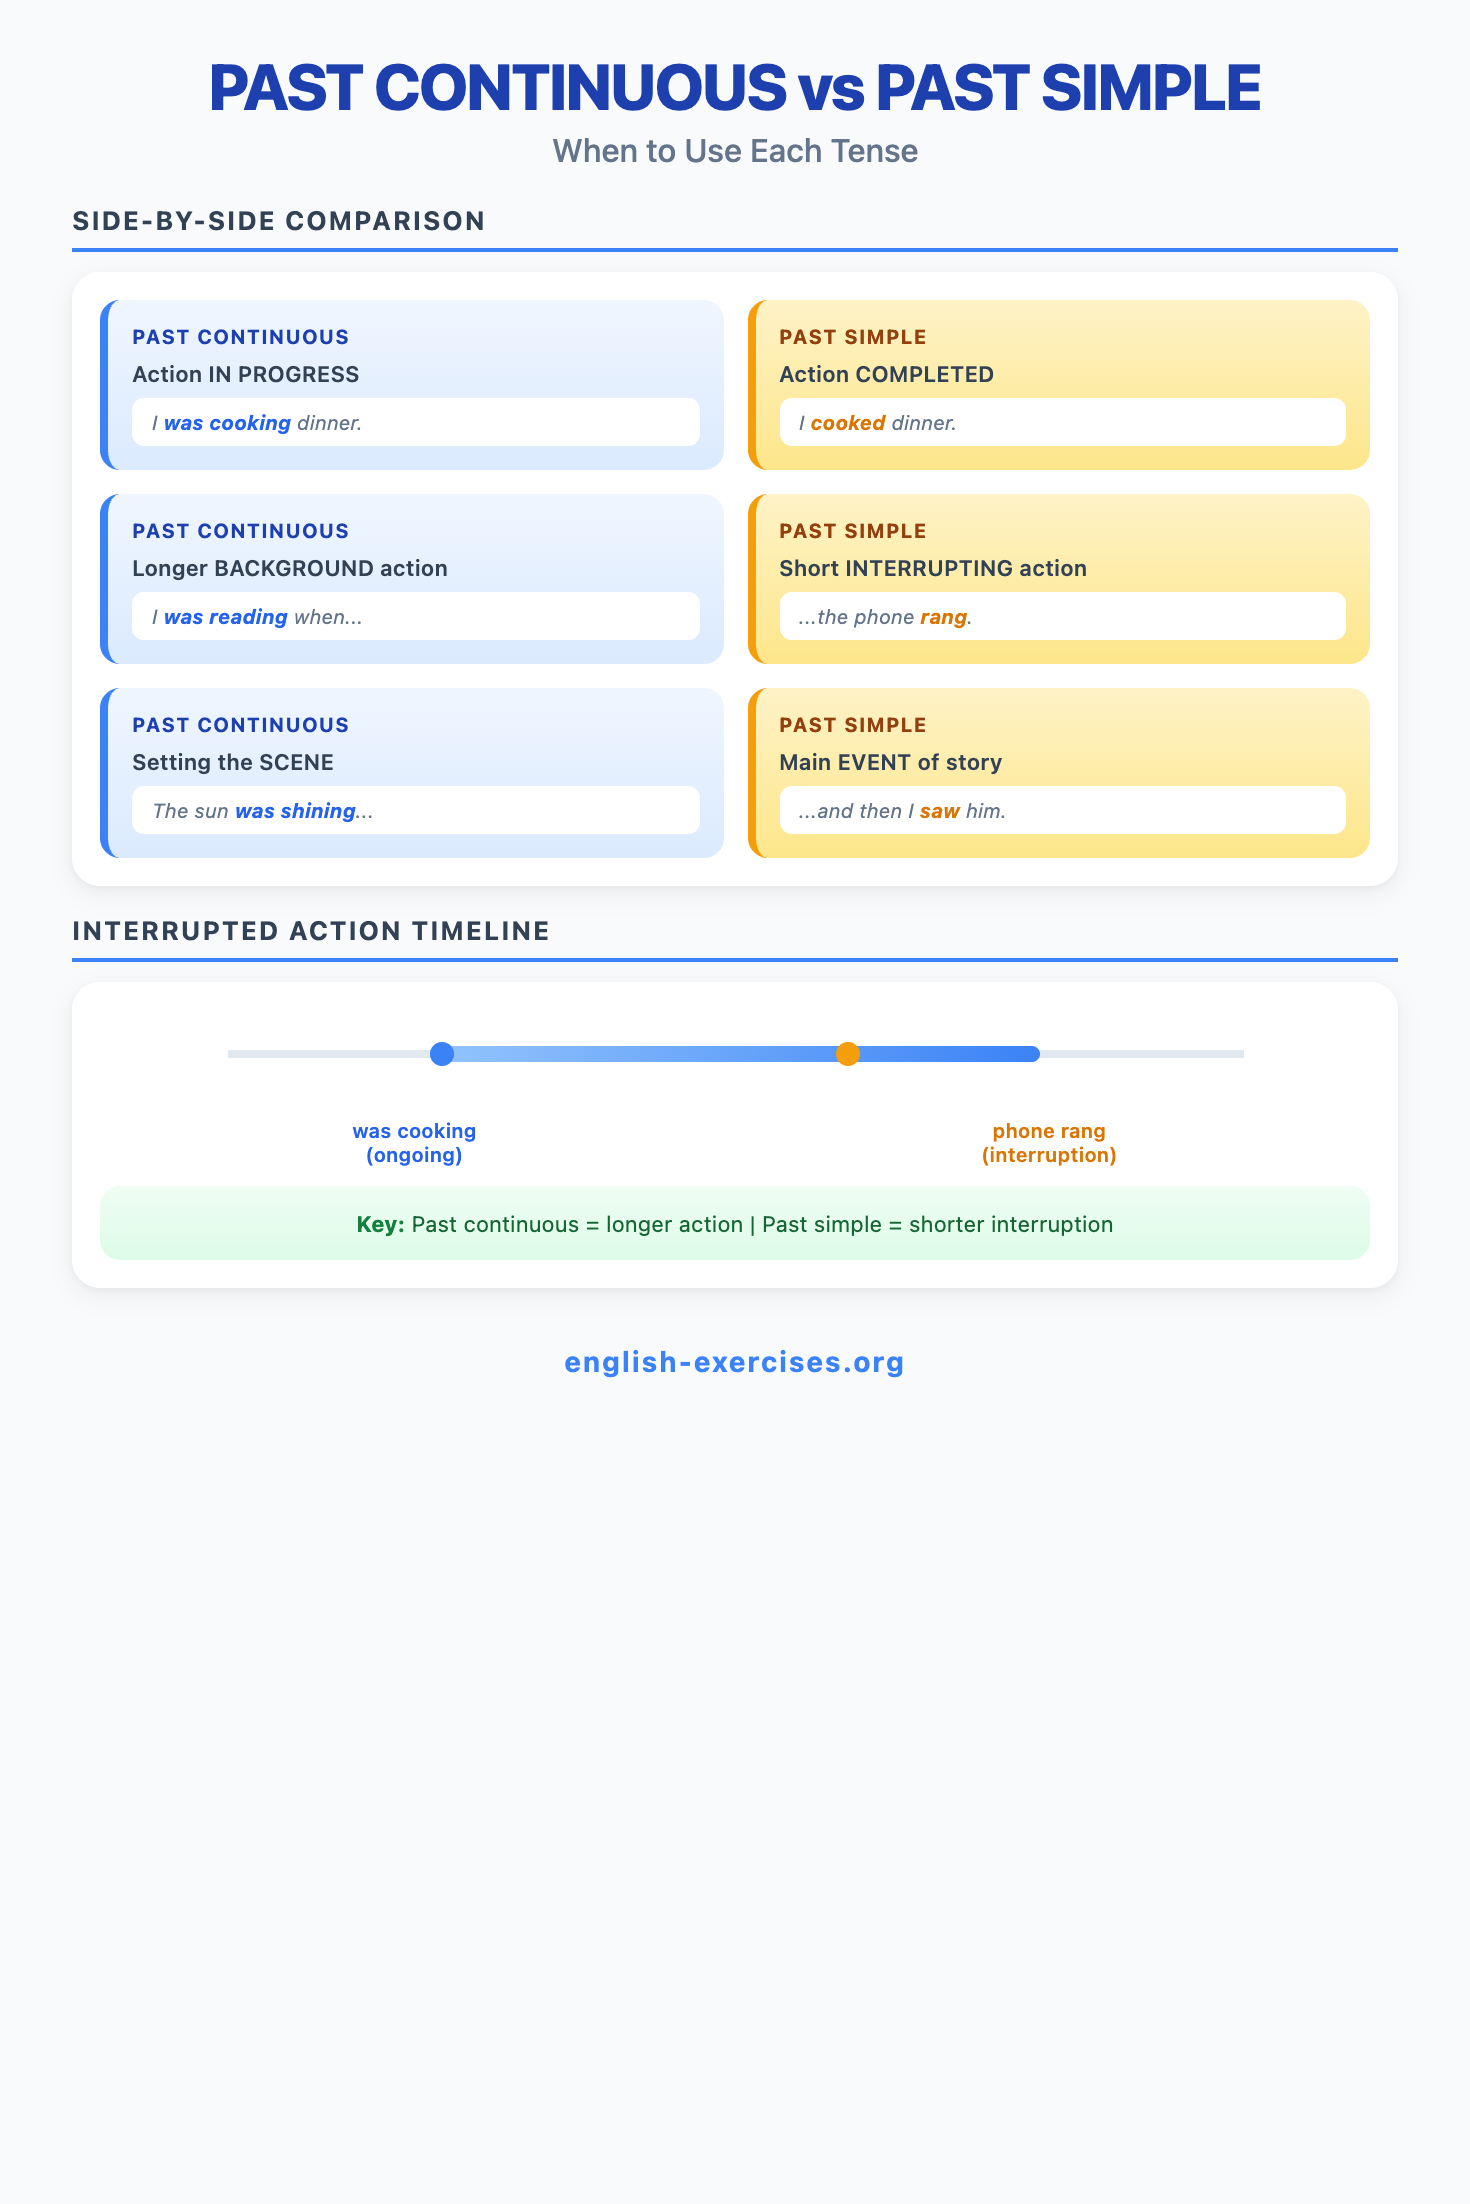Select 'Short INTERRUPTING action' text

click(x=932, y=569)
